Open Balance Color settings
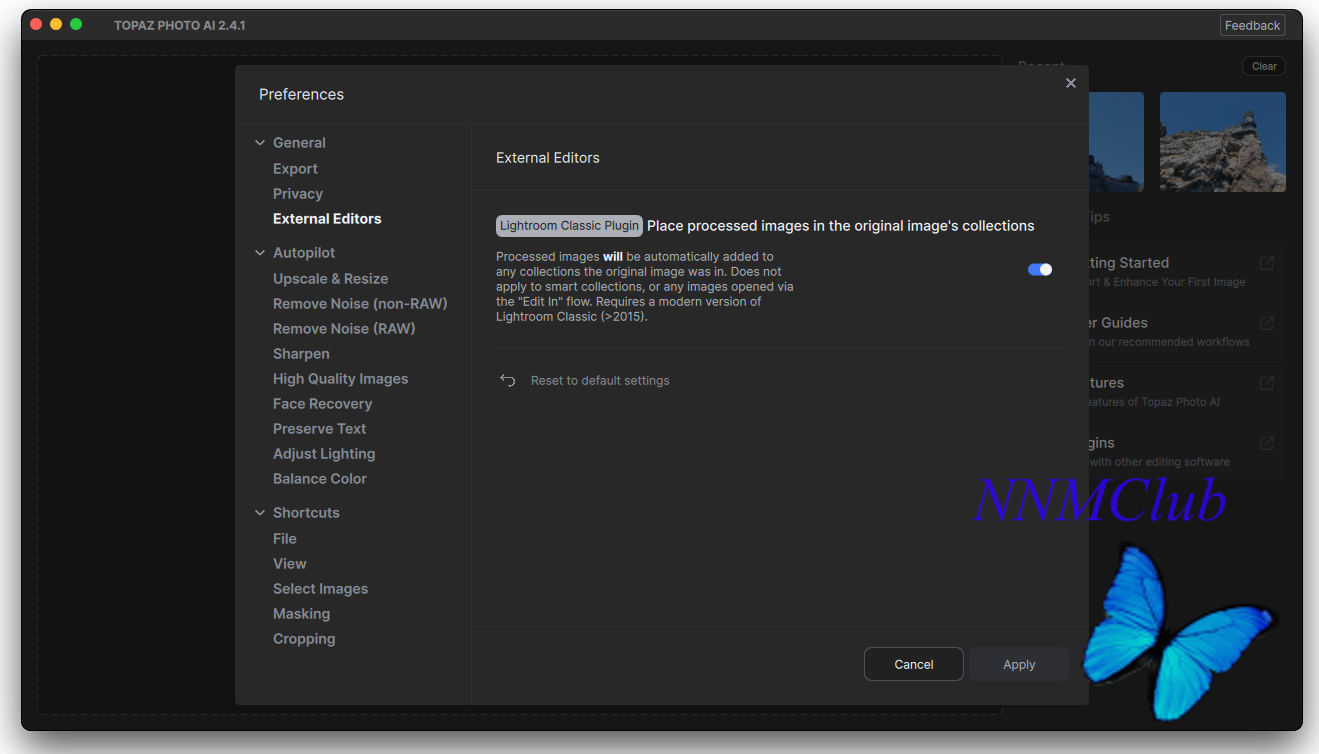 pyautogui.click(x=319, y=479)
